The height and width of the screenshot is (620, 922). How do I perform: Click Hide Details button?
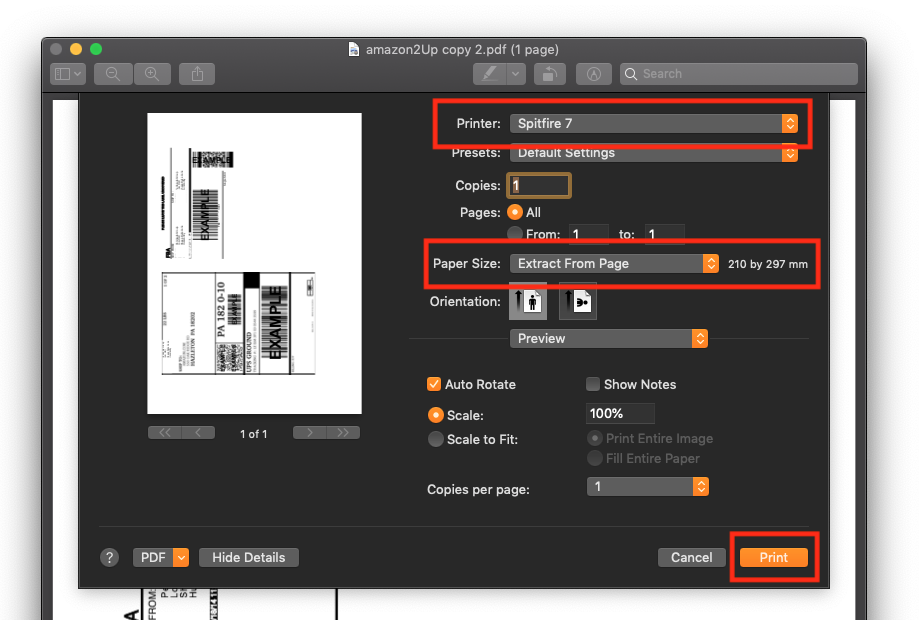coord(249,558)
